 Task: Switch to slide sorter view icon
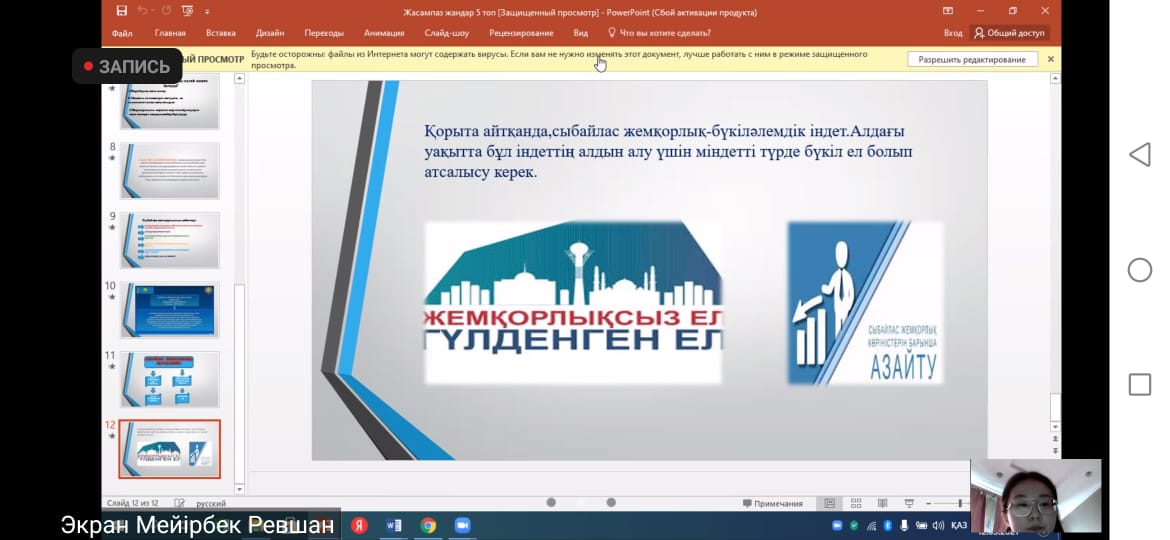pos(855,503)
